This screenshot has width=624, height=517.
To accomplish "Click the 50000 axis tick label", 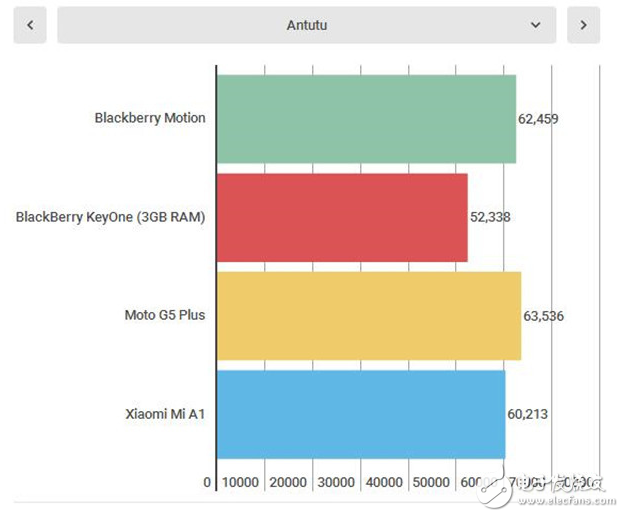I will [432, 482].
